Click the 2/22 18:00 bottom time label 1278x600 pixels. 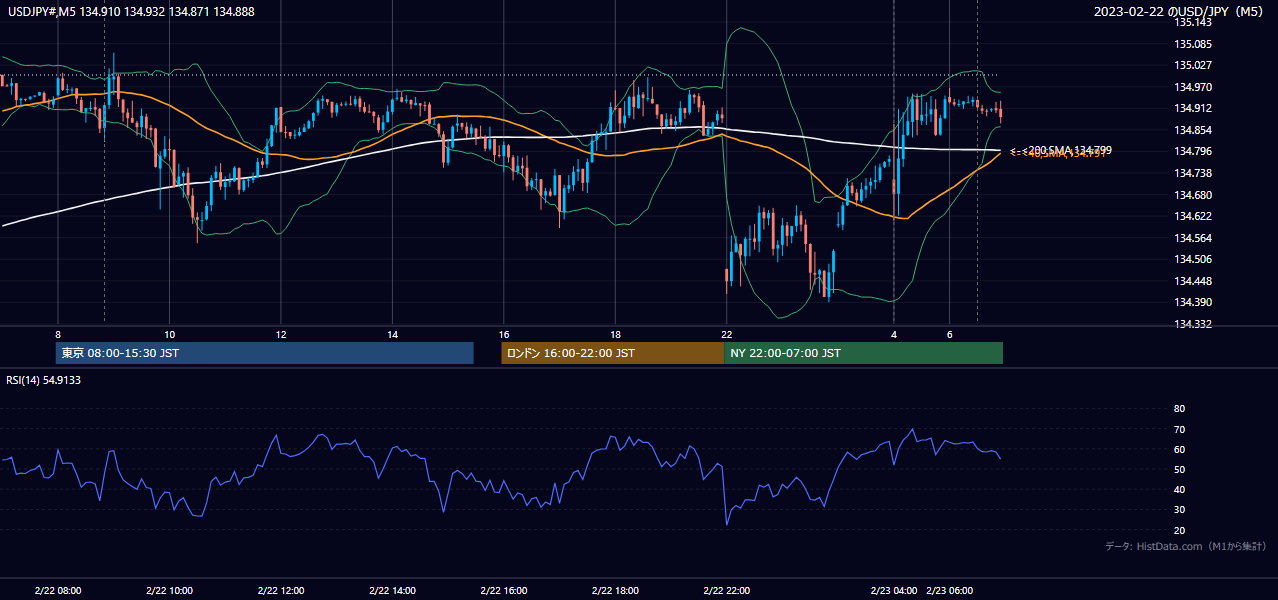(616, 590)
